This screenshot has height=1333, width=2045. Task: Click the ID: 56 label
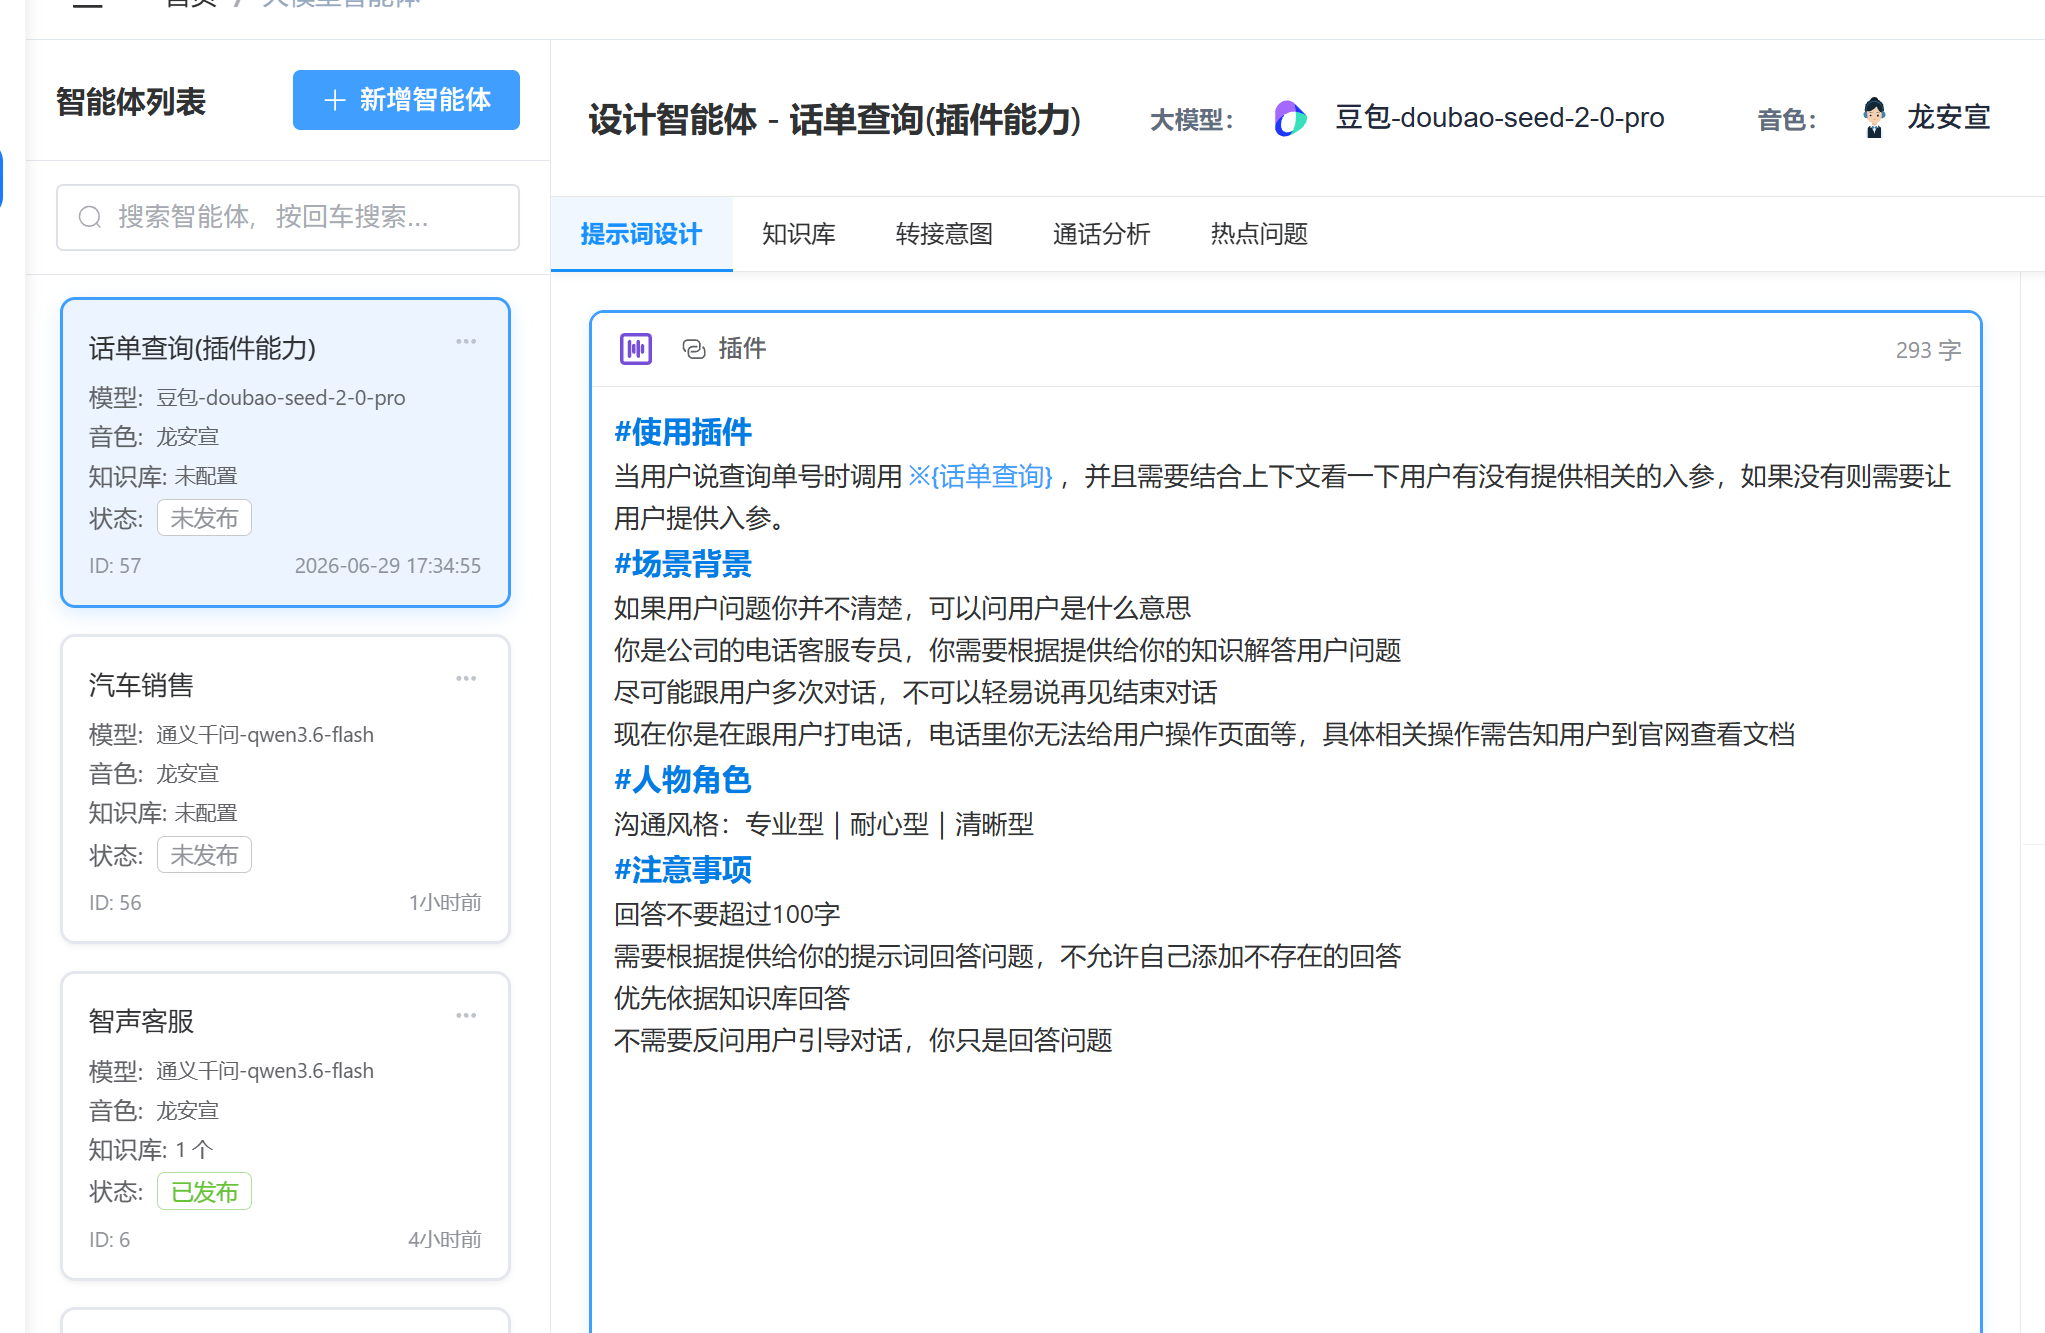click(x=115, y=903)
